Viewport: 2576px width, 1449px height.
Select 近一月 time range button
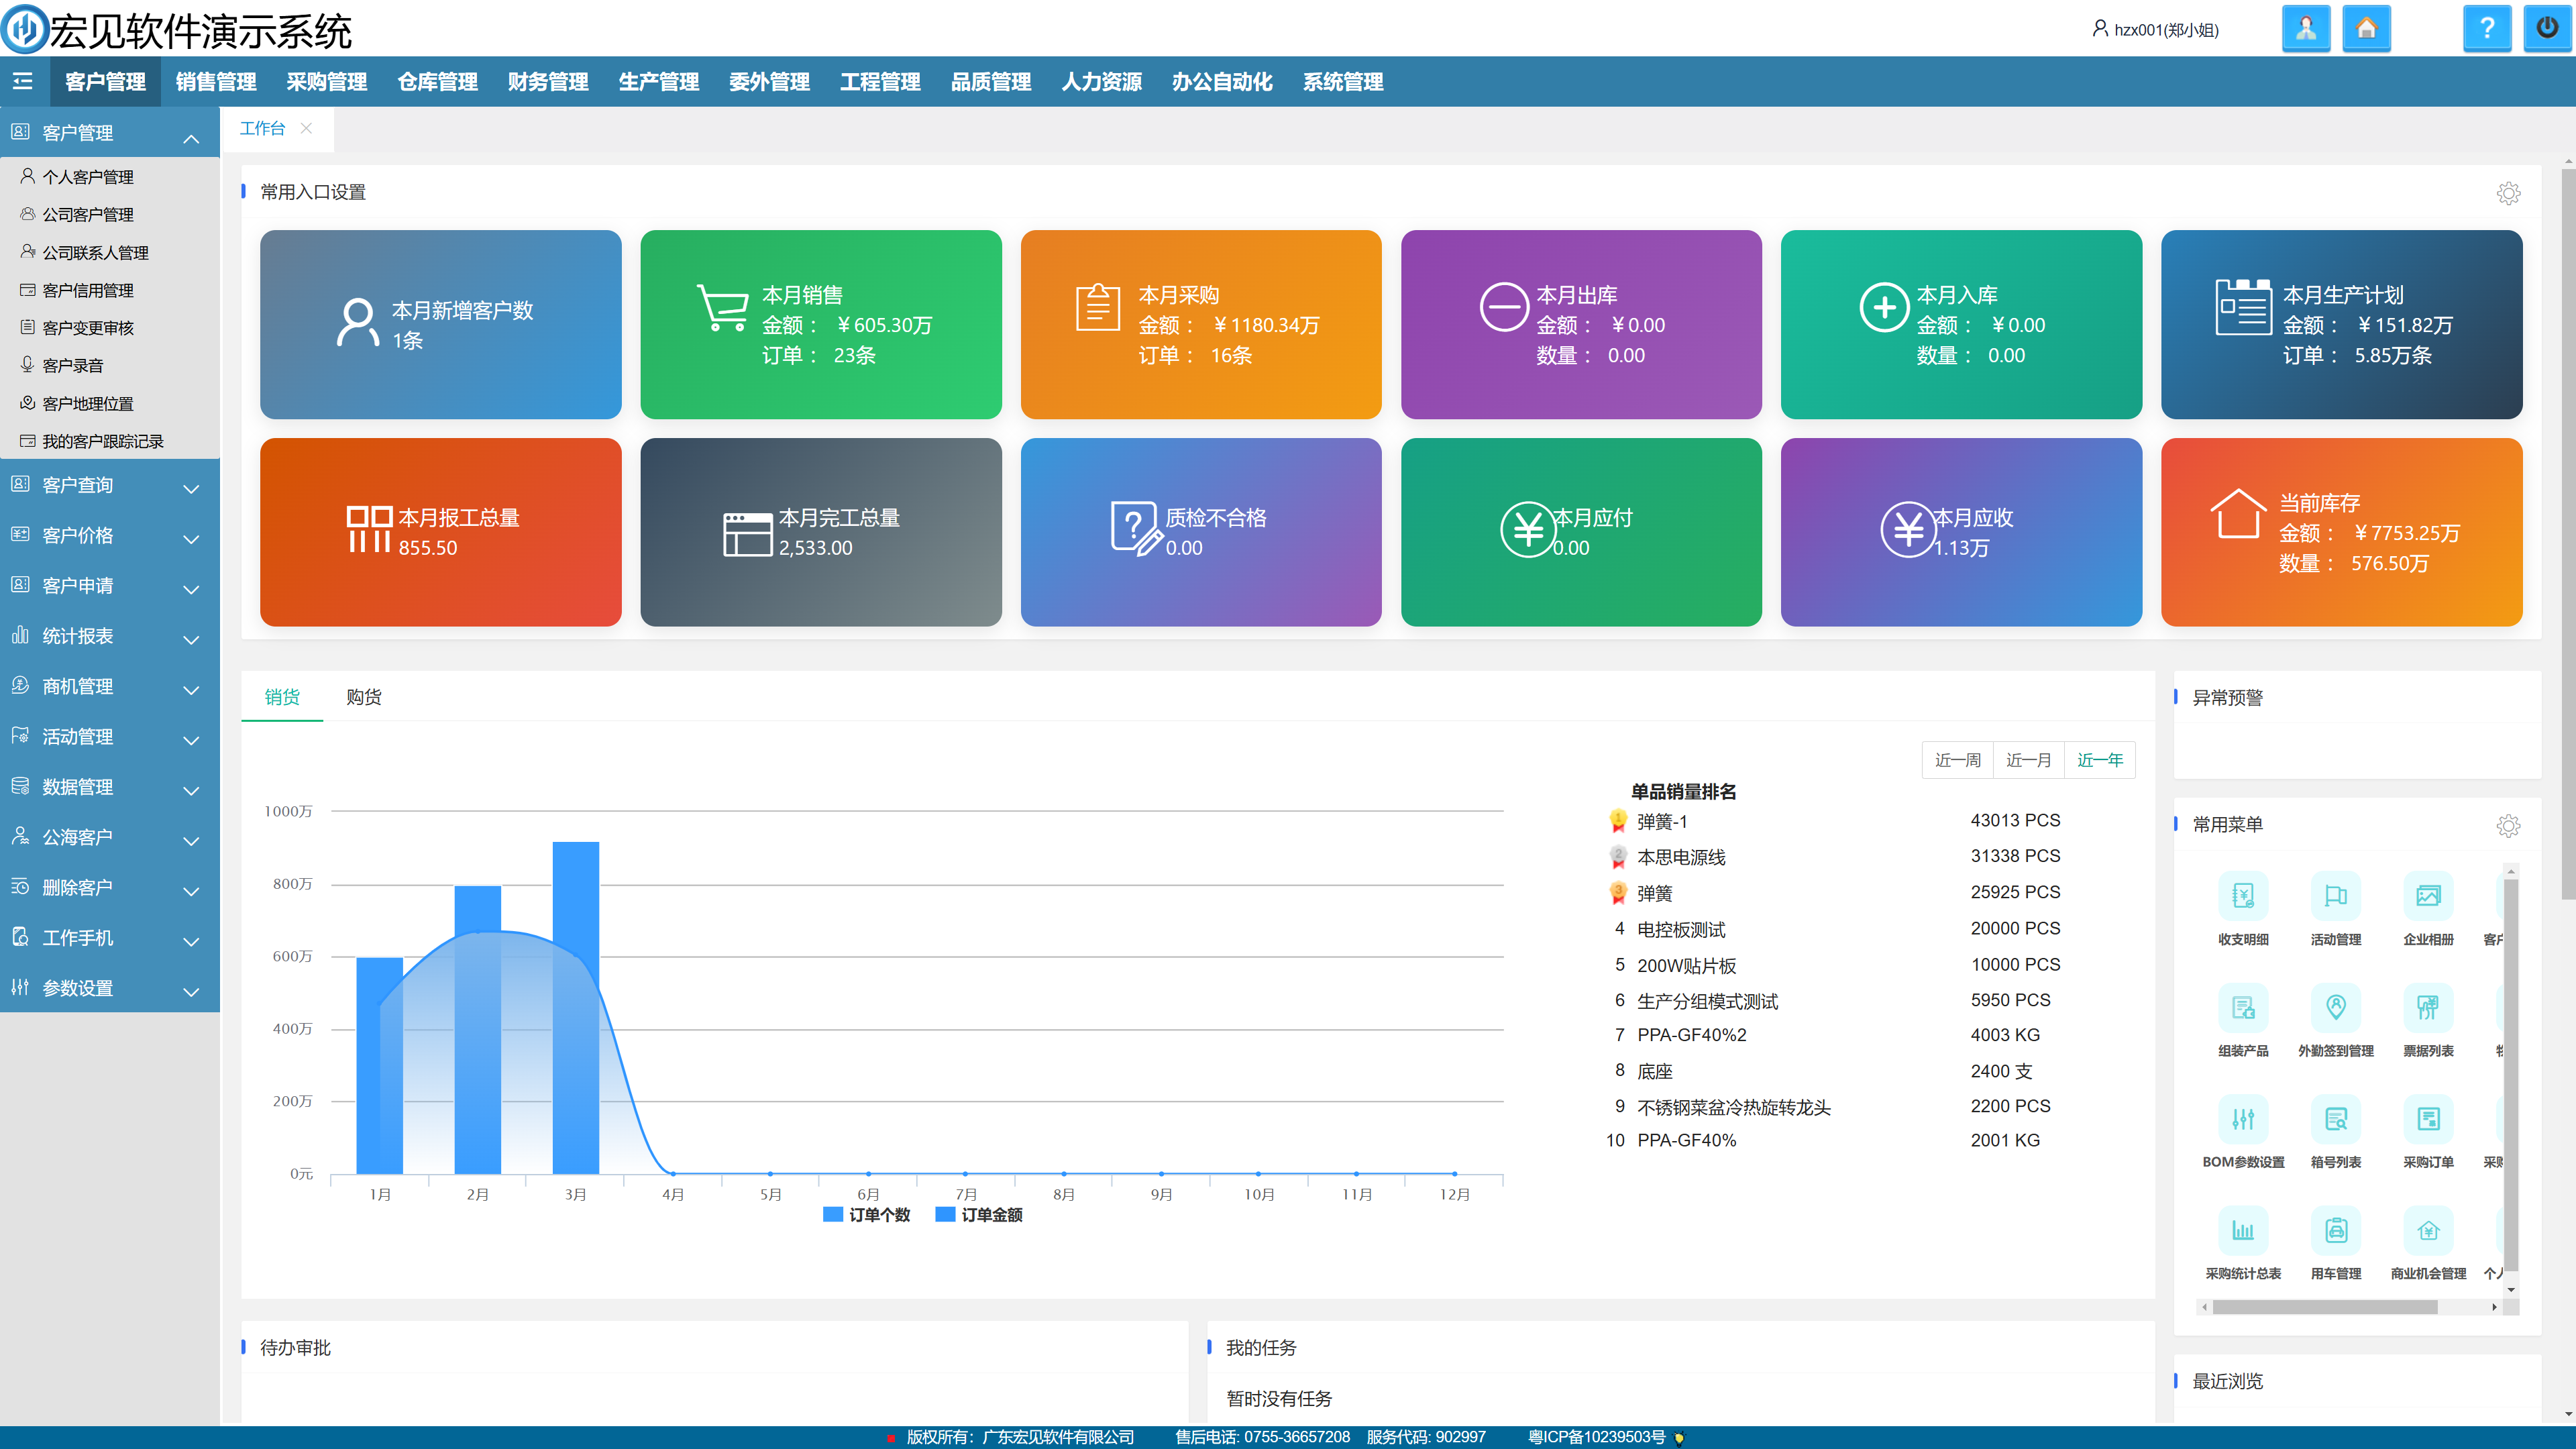(x=2028, y=760)
